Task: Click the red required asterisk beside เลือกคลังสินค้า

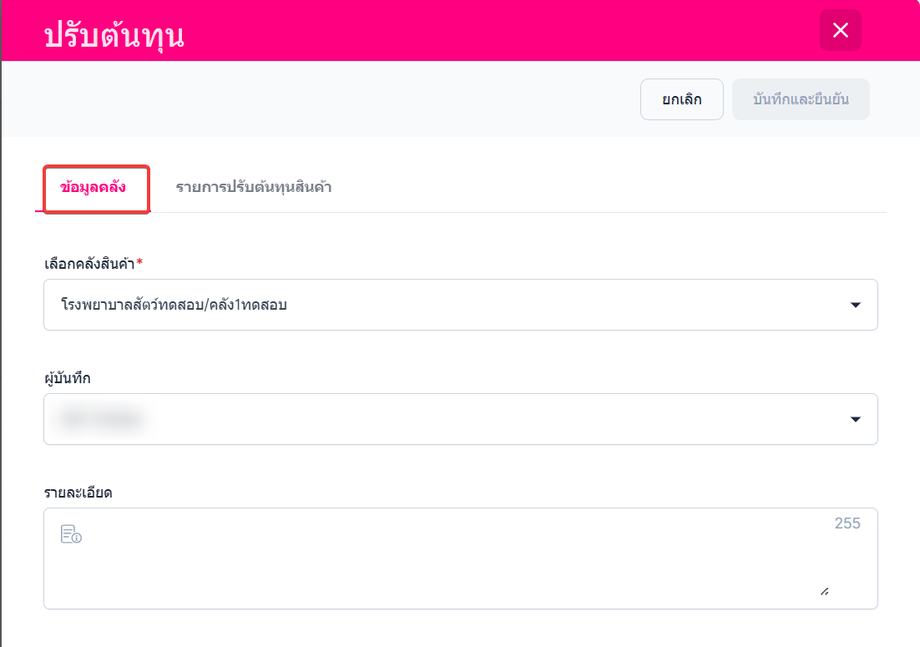Action: 140,262
